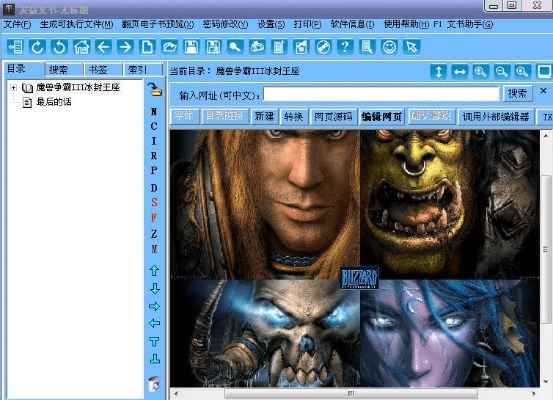Click the cyan right arrow in sidebar strip
553x400 pixels.
154,306
